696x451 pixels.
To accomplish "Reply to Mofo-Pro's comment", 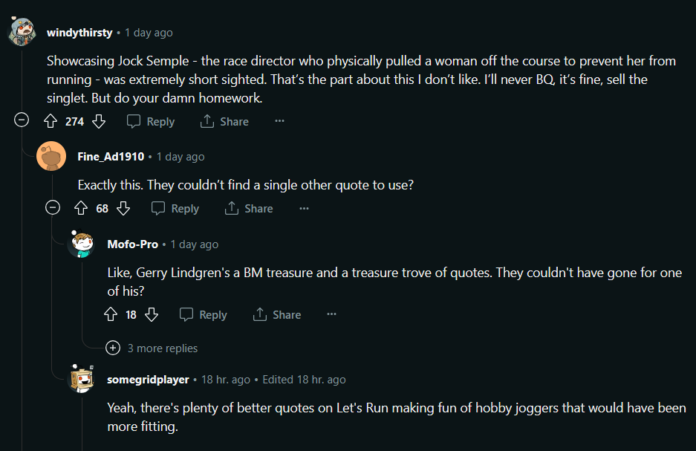I will click(x=203, y=314).
